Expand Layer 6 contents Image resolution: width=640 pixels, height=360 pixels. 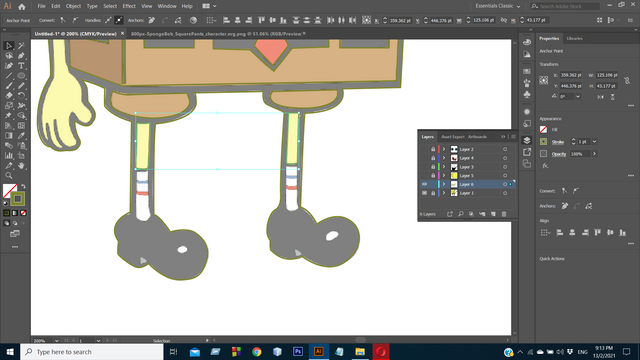click(444, 184)
